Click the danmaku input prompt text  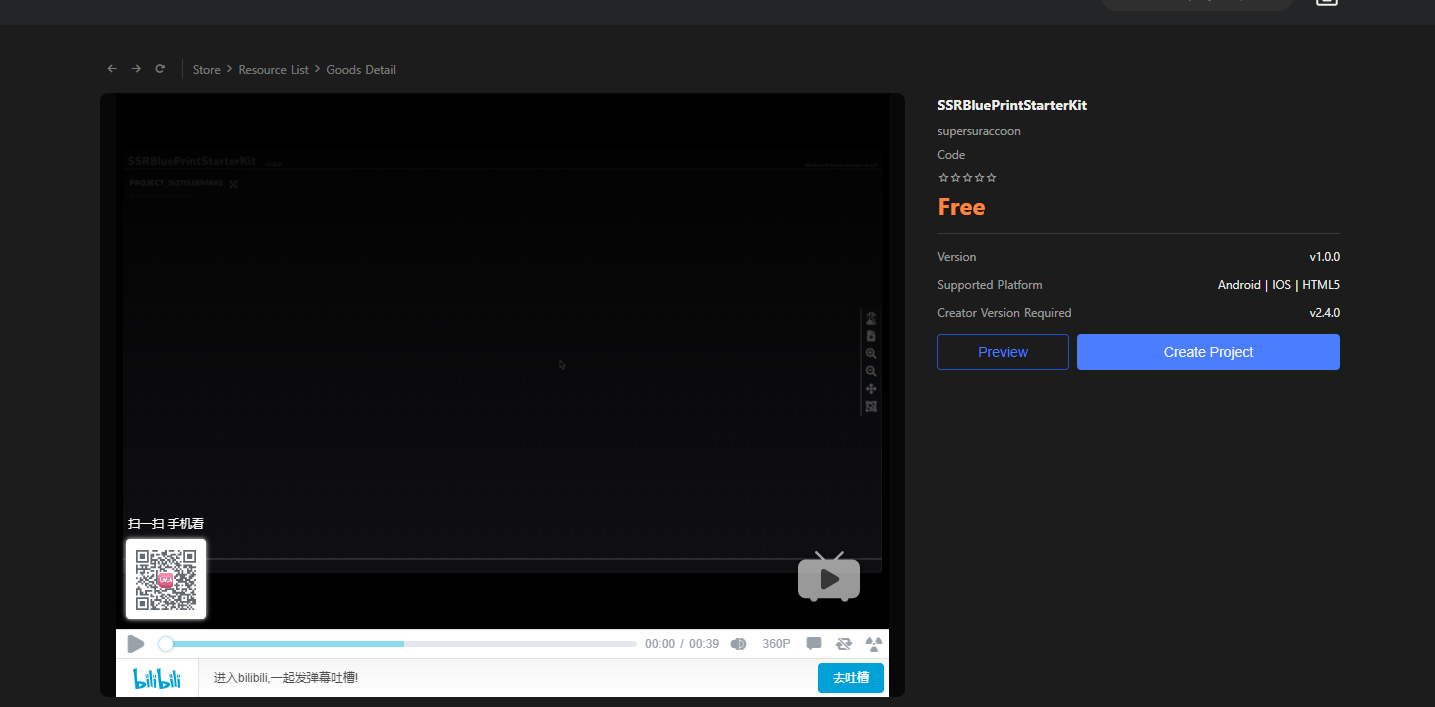286,678
